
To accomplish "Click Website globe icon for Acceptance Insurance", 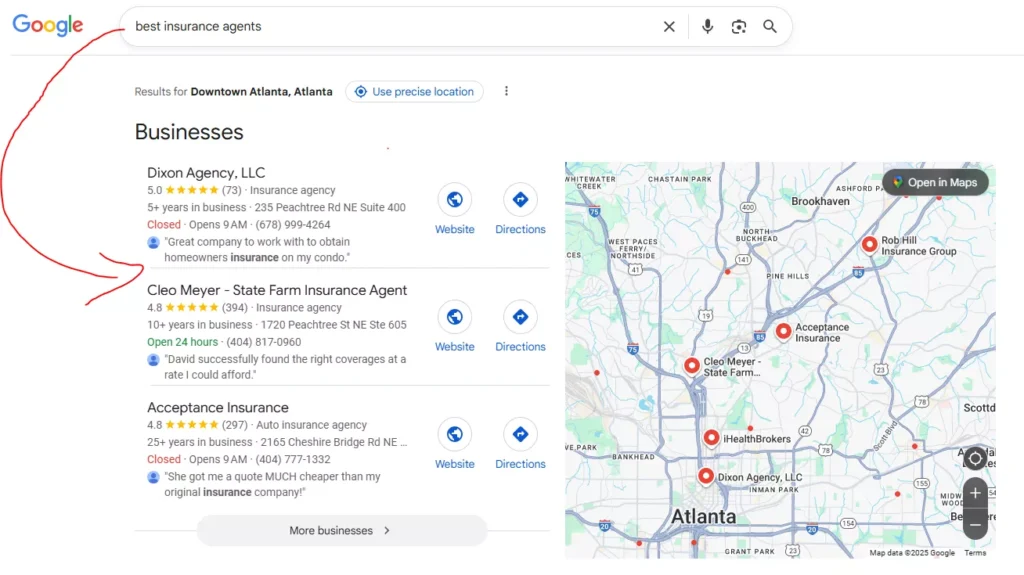I will tap(455, 435).
